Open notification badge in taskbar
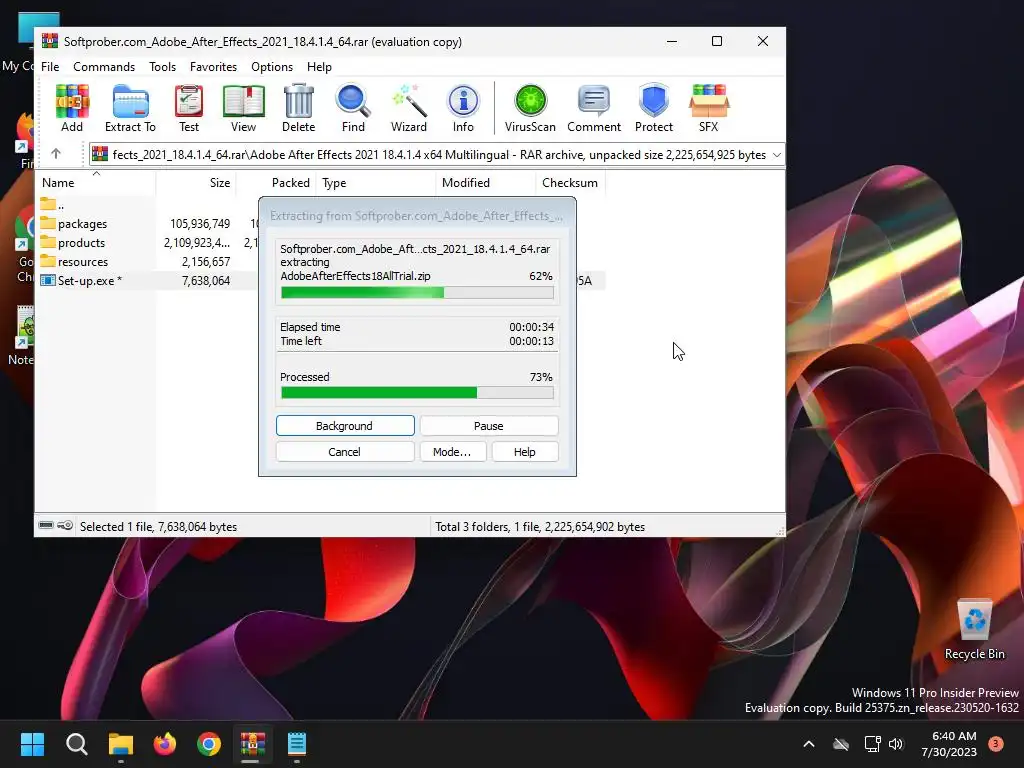The height and width of the screenshot is (768, 1024). [x=996, y=743]
